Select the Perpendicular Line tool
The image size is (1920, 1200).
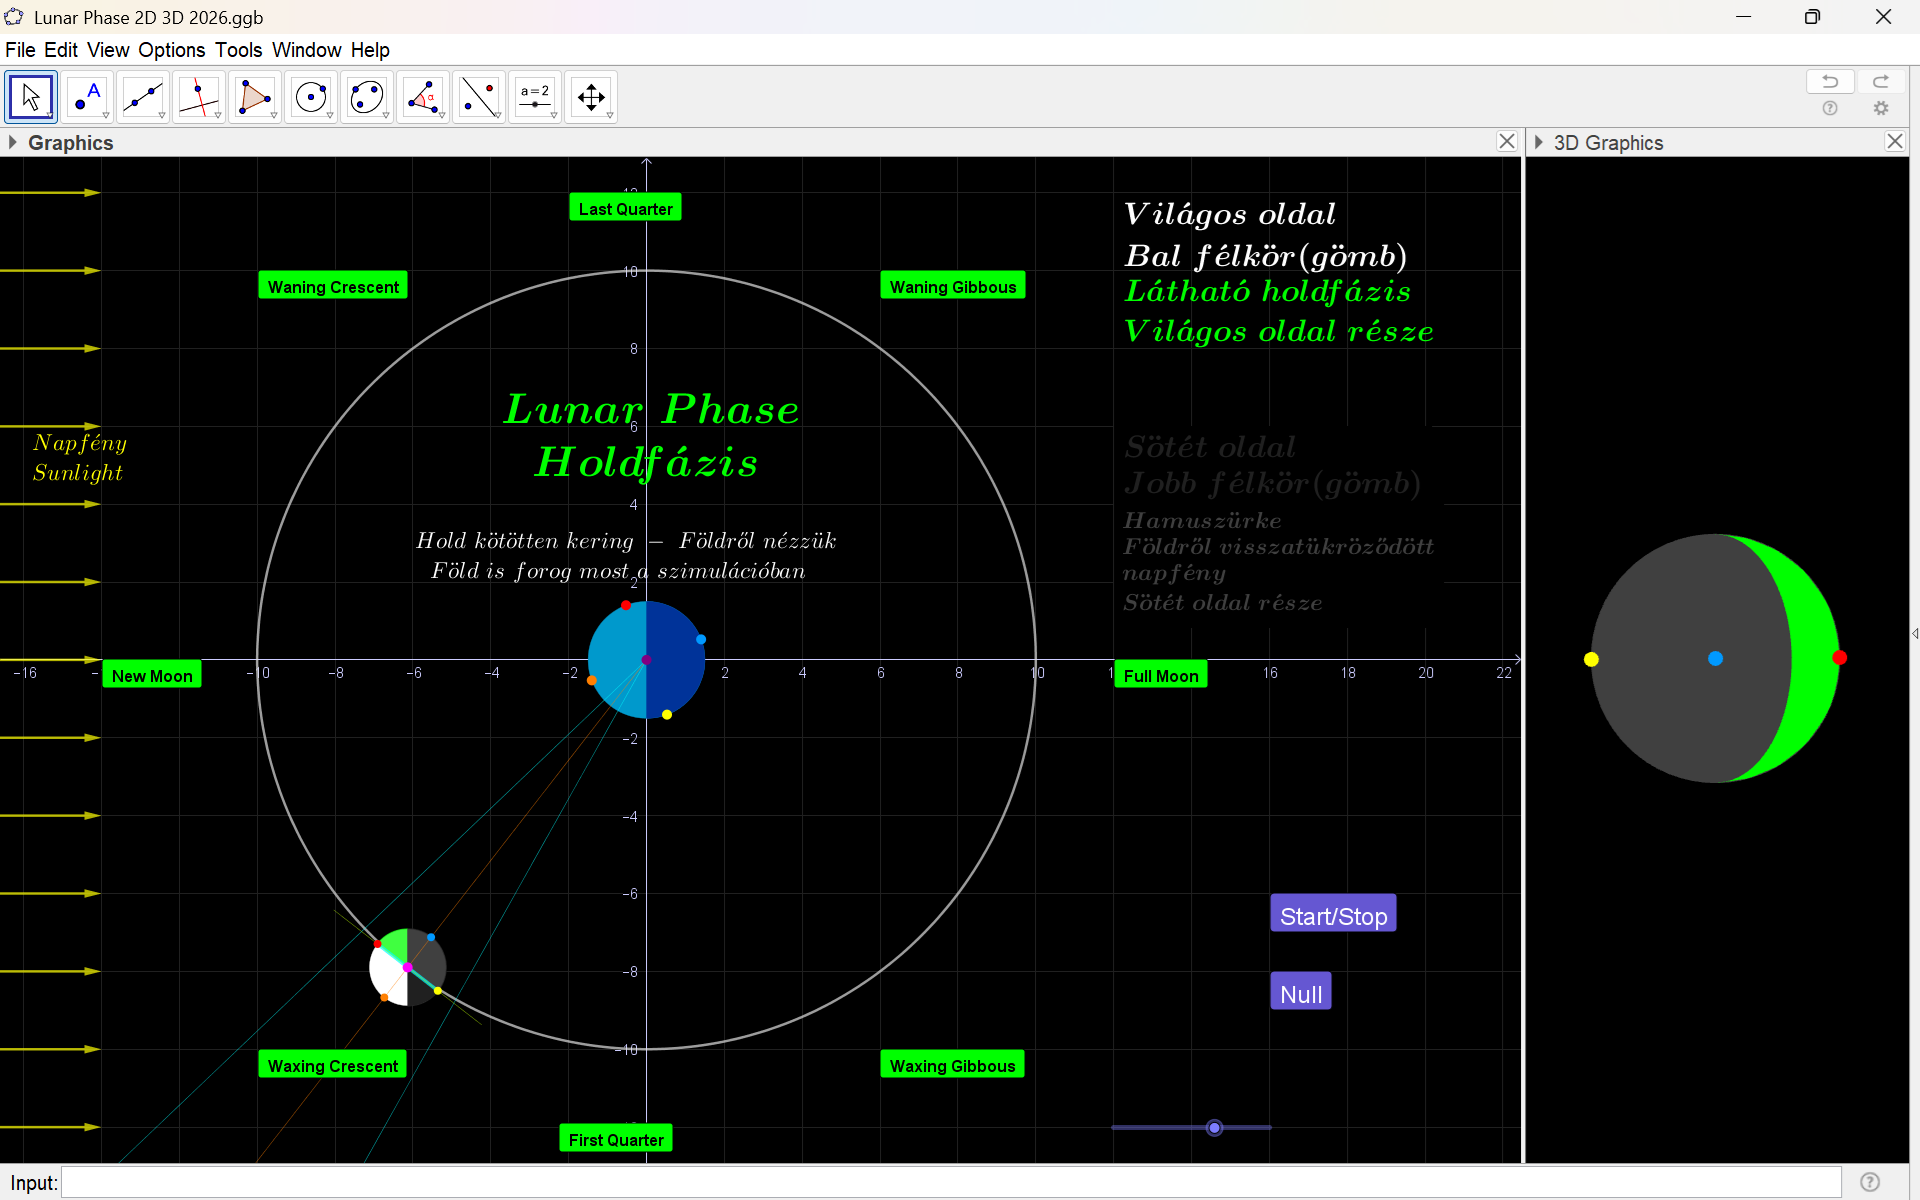point(199,98)
